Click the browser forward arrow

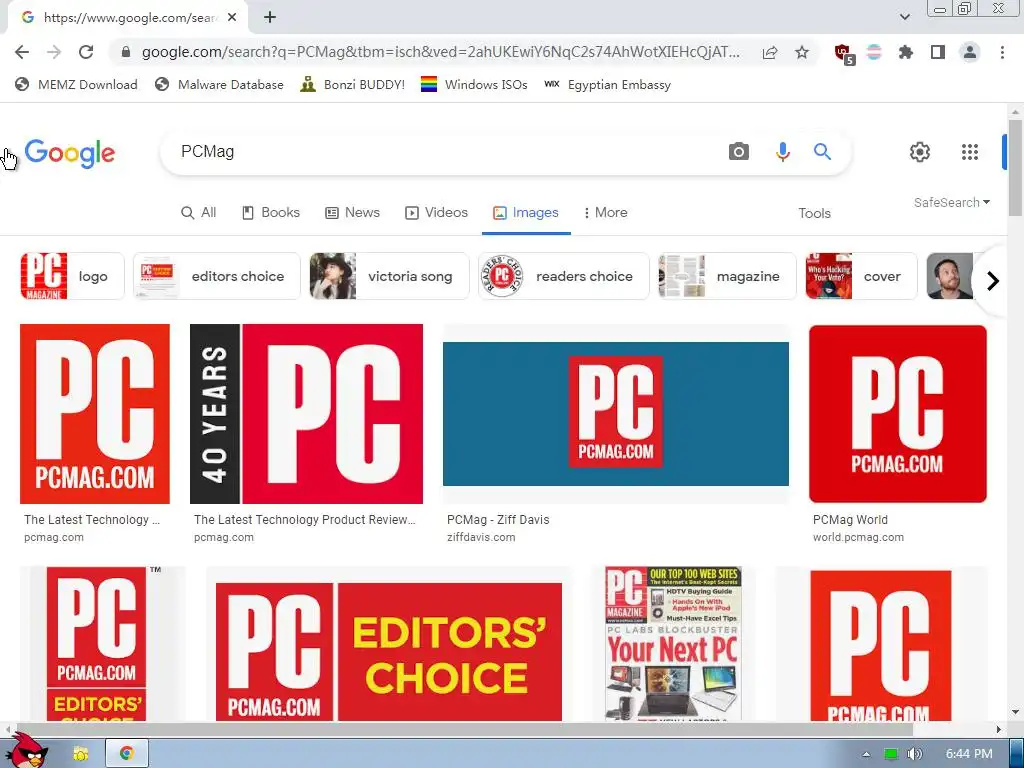click(x=54, y=52)
